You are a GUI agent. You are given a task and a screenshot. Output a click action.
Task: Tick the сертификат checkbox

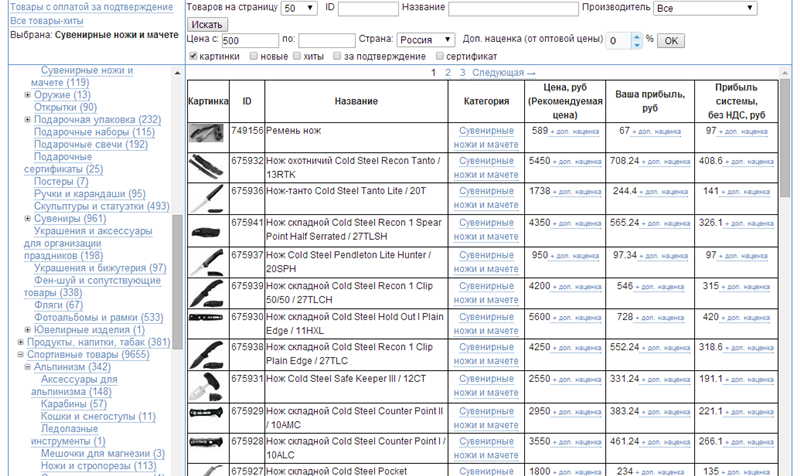tap(438, 56)
